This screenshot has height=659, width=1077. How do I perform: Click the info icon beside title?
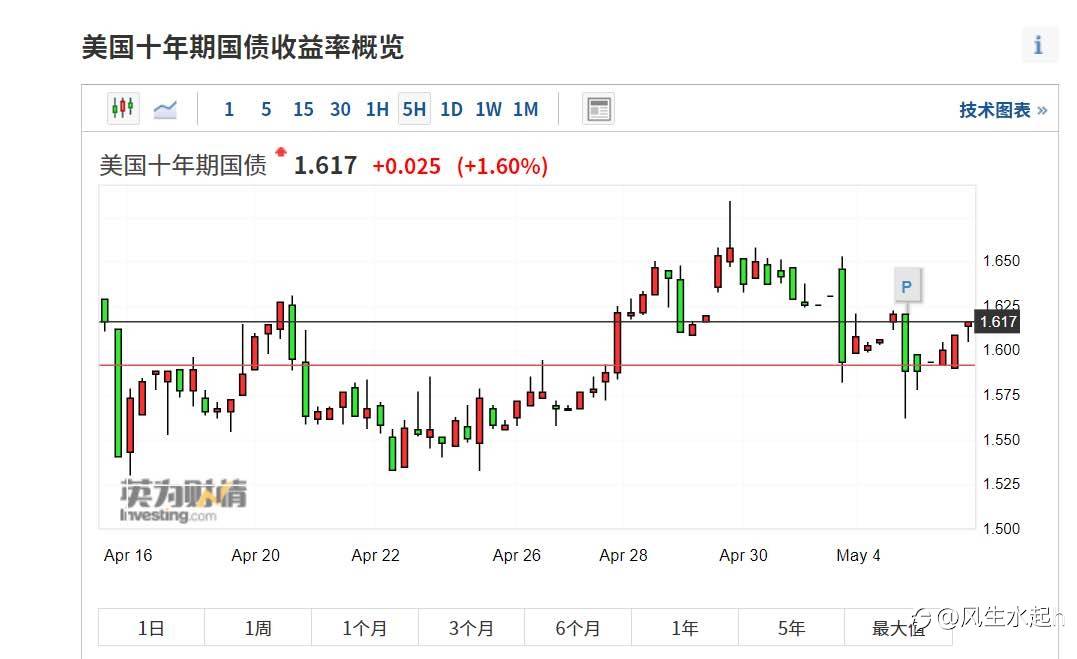pos(1038,45)
